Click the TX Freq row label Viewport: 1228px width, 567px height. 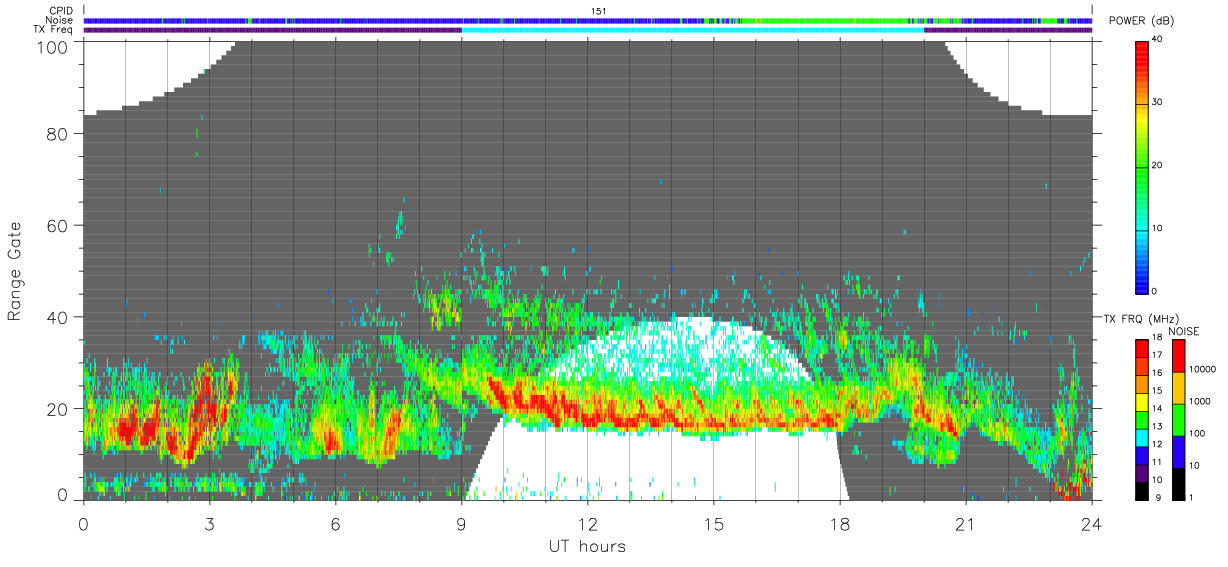coord(54,29)
